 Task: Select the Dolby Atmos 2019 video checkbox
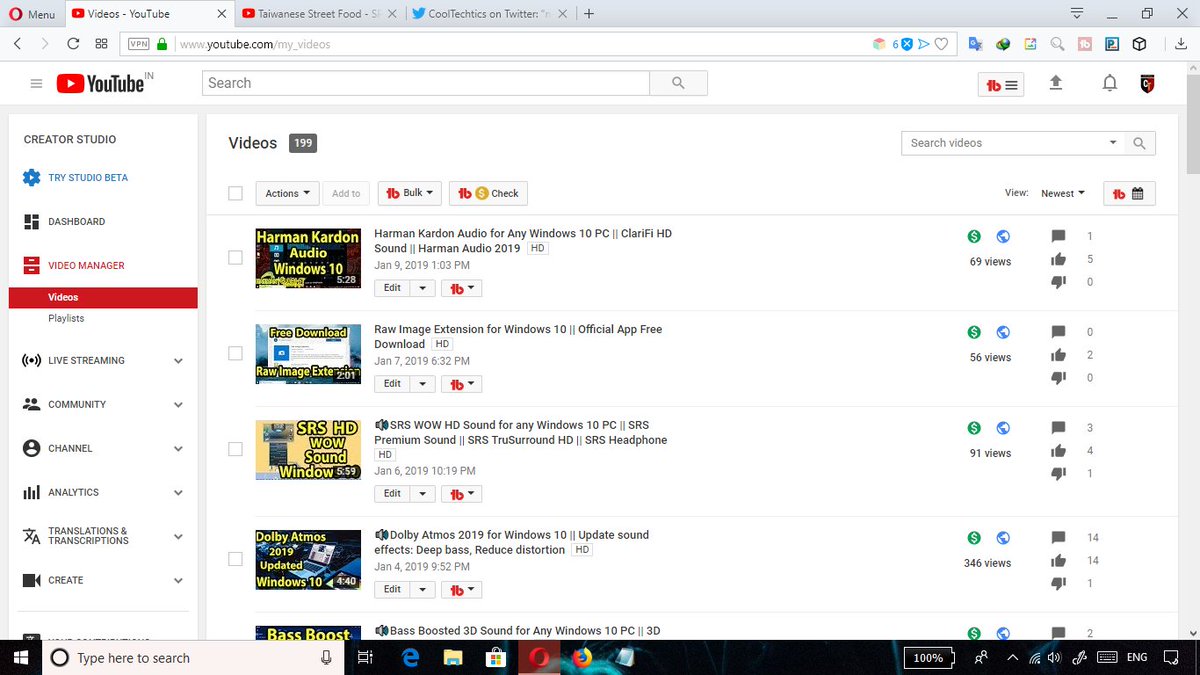pos(236,559)
